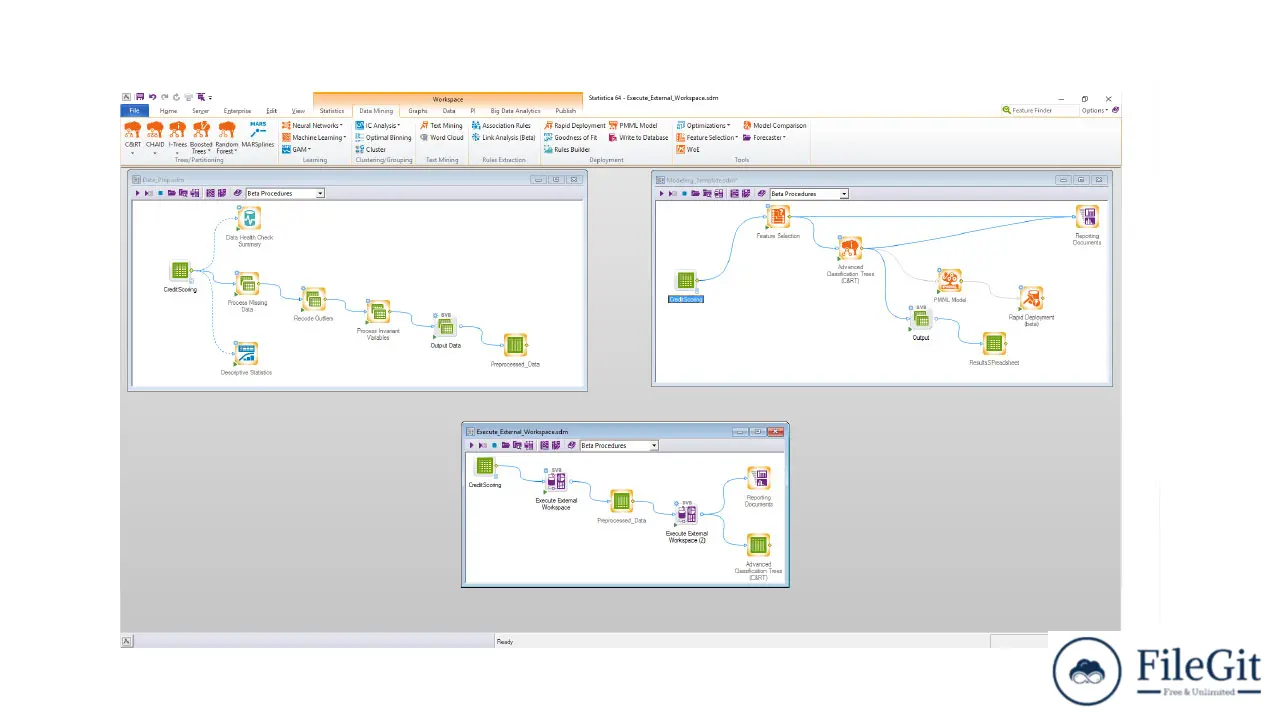1280x720 pixels.
Task: Open Beta Procedures combo in Modeling_Template window
Action: pos(808,193)
